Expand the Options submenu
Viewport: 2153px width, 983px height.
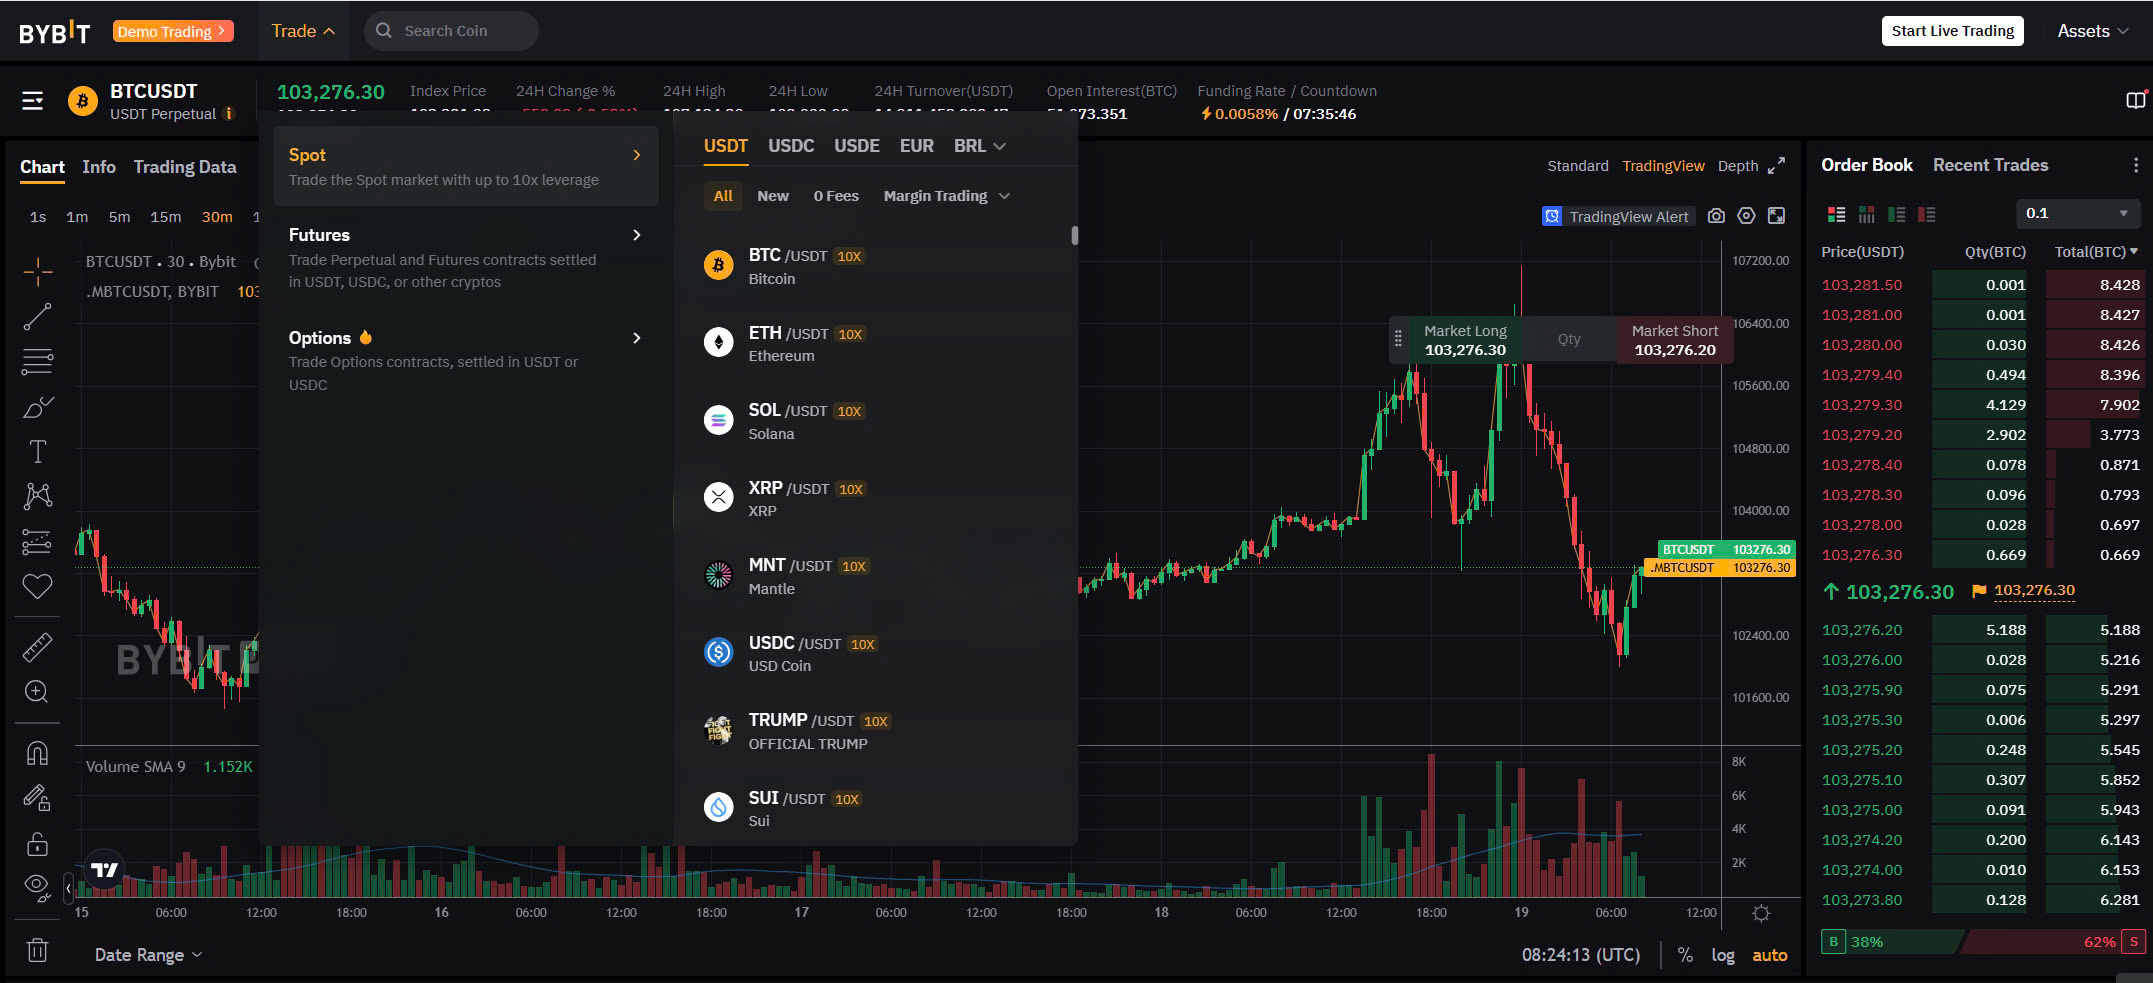466,360
